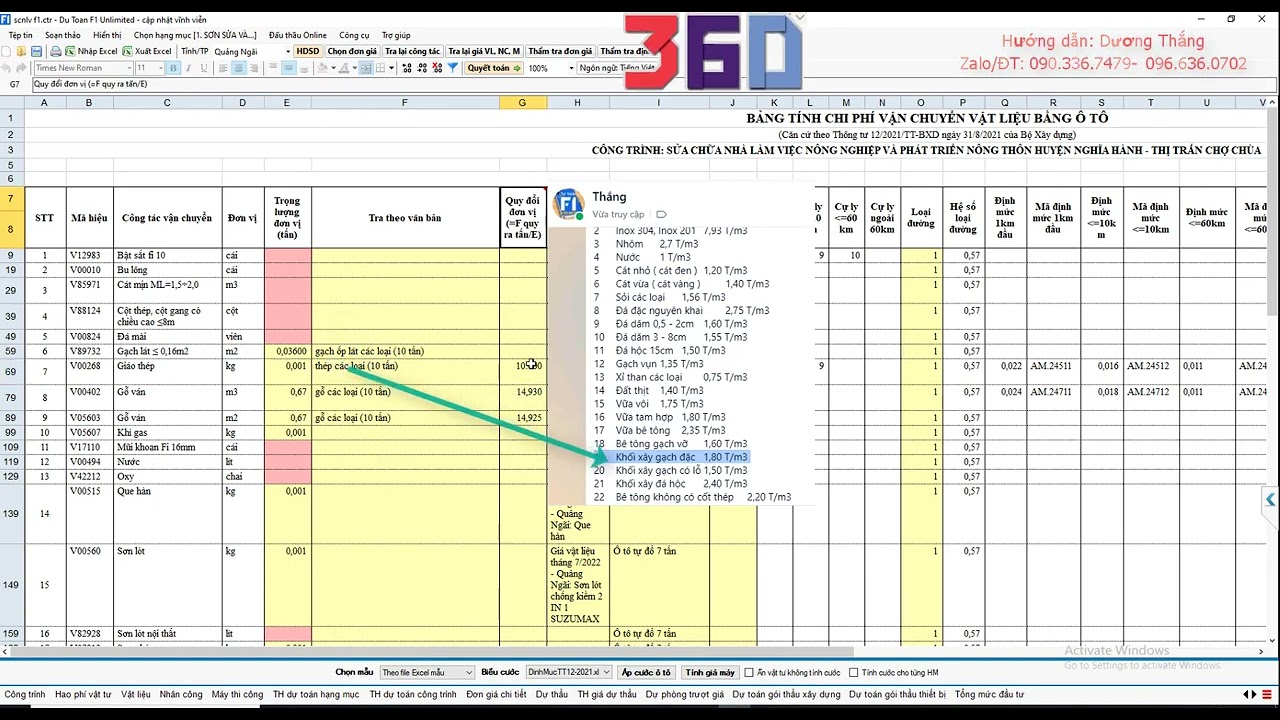Click Tra lại công tác button
Viewport: 1280px width, 720px height.
[412, 51]
